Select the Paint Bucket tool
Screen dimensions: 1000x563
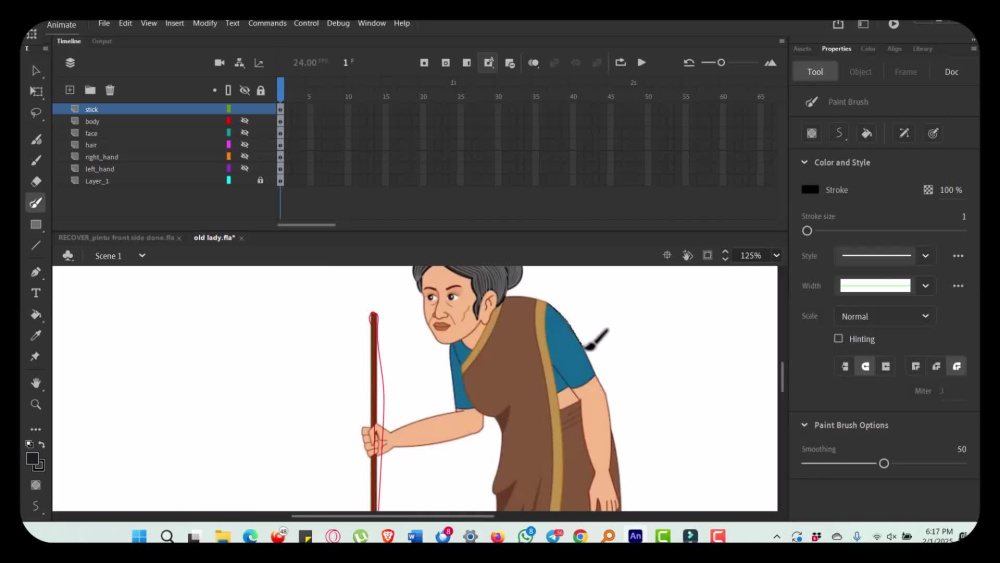click(x=36, y=314)
